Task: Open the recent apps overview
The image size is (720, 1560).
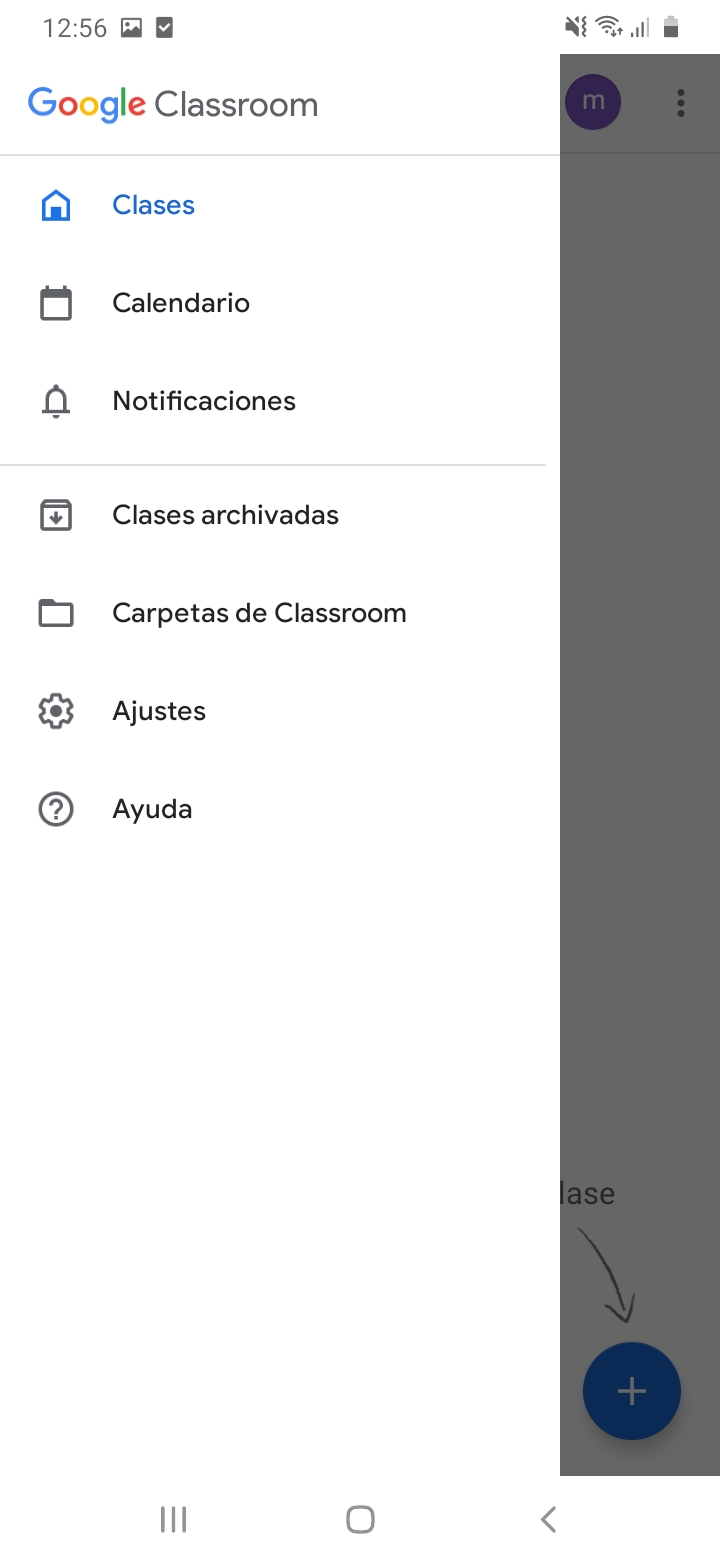Action: tap(172, 1518)
